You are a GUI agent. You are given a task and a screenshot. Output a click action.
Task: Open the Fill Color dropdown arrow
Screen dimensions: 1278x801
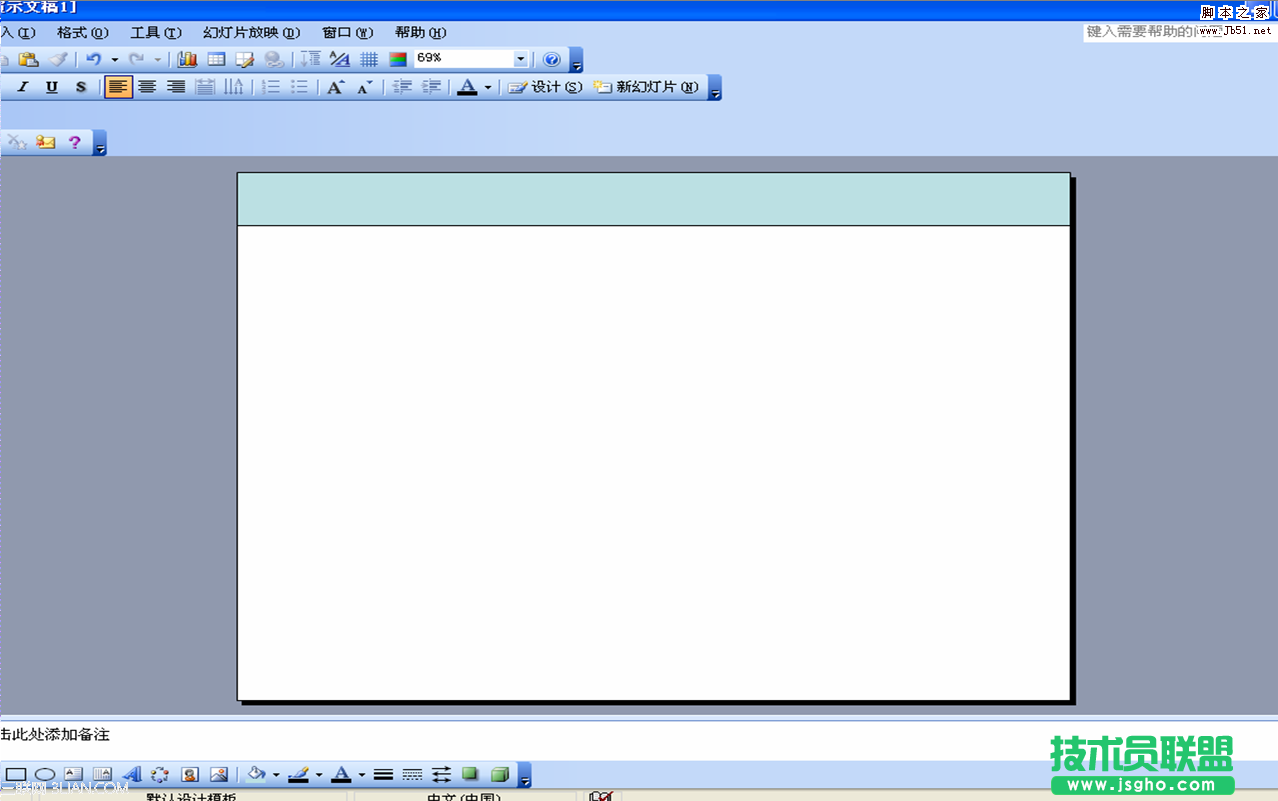(276, 775)
